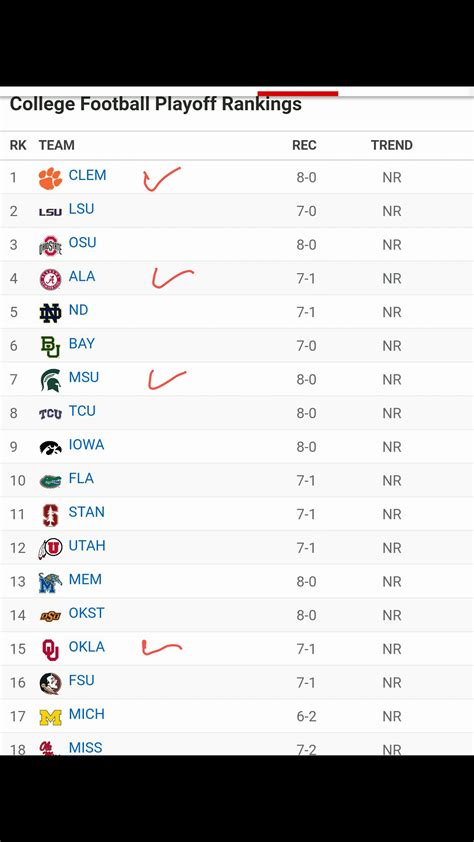The image size is (474, 842).
Task: Tap the Clemson tiger paw logo
Action: [x=50, y=178]
